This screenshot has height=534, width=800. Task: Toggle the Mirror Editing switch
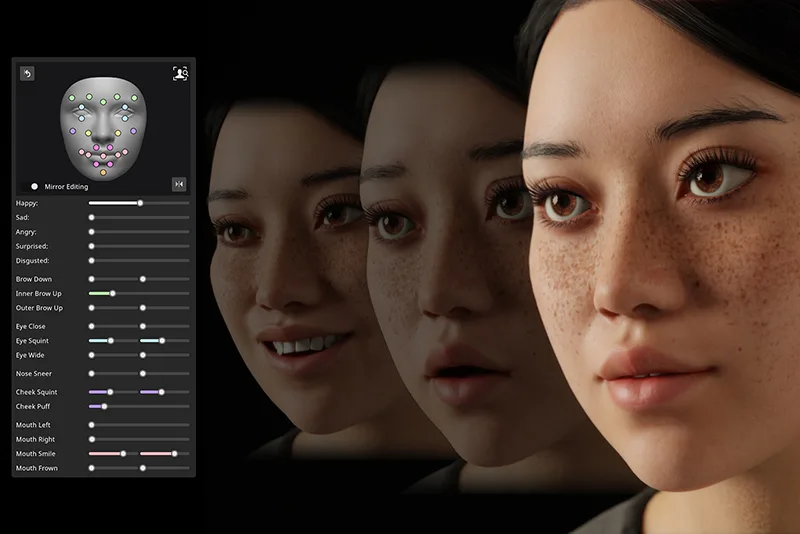35,186
